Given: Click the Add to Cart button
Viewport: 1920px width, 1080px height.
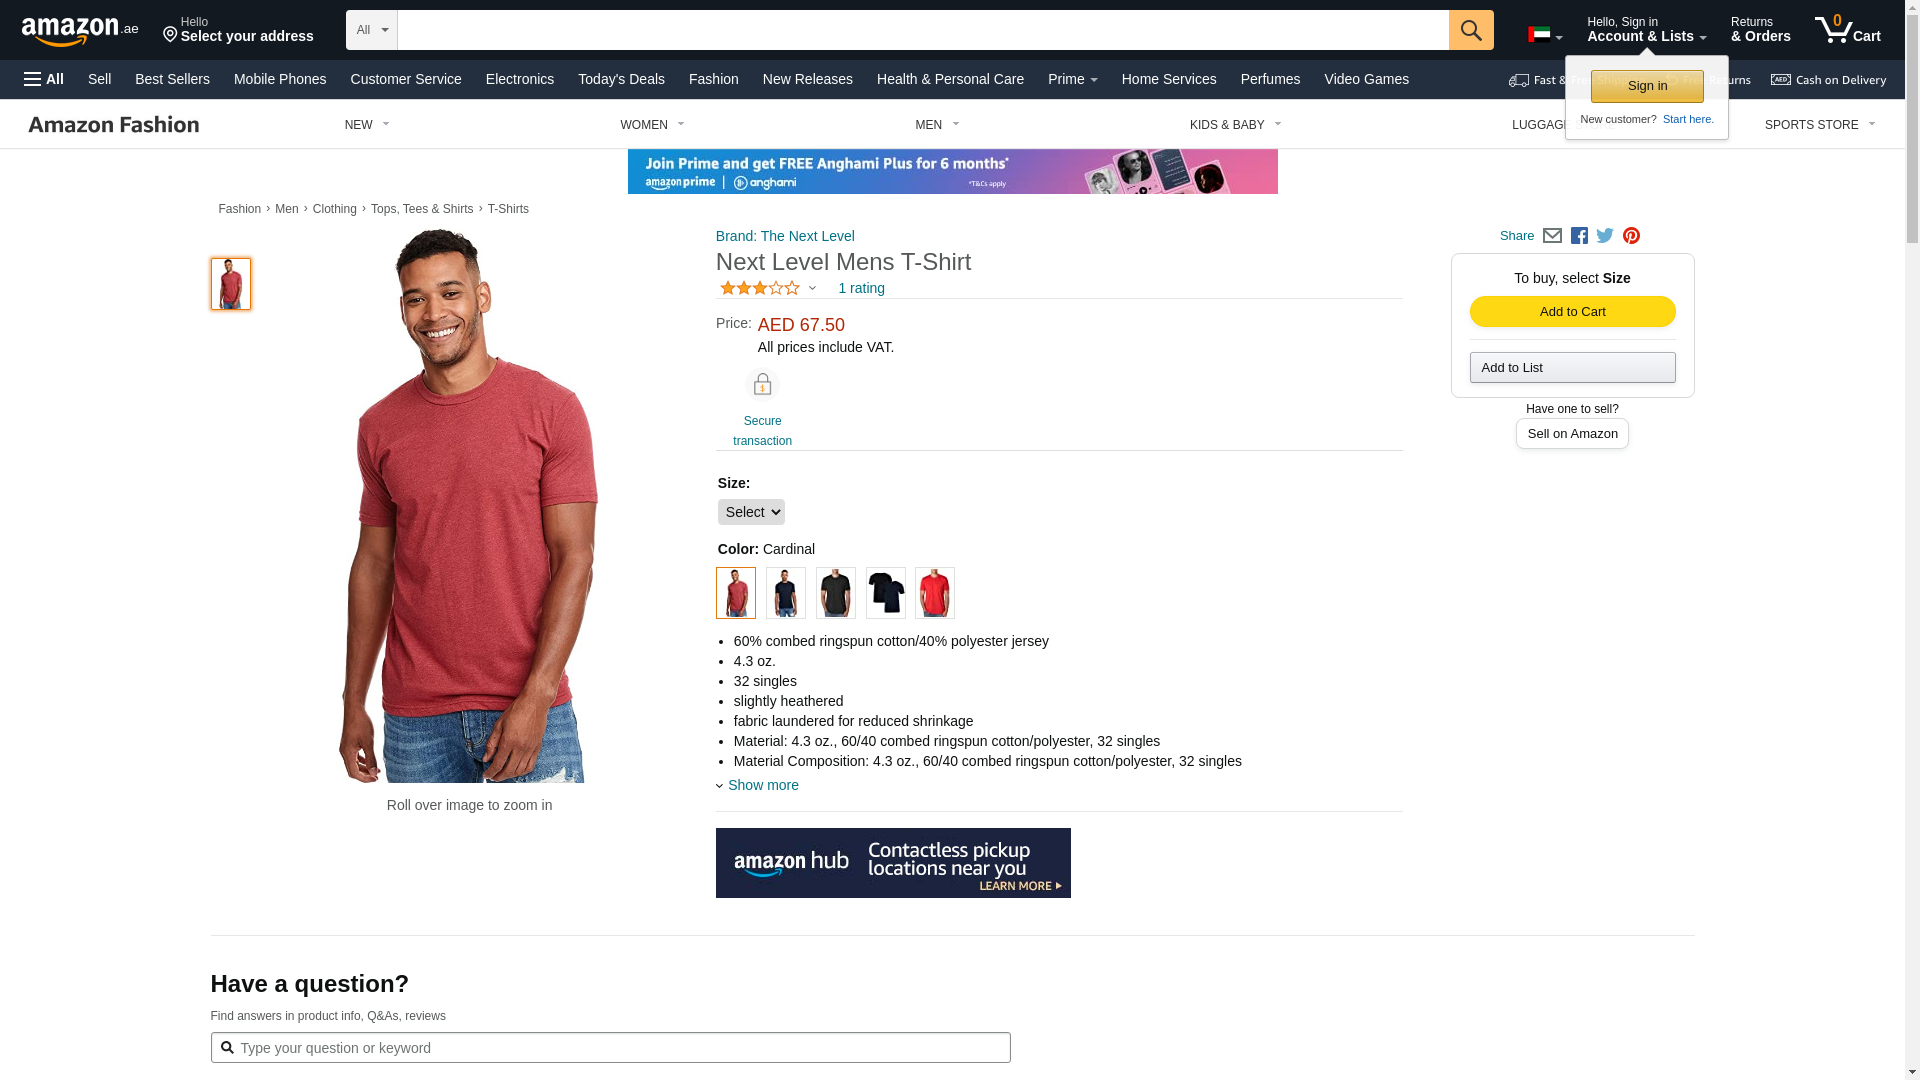Looking at the screenshot, I should (1572, 312).
